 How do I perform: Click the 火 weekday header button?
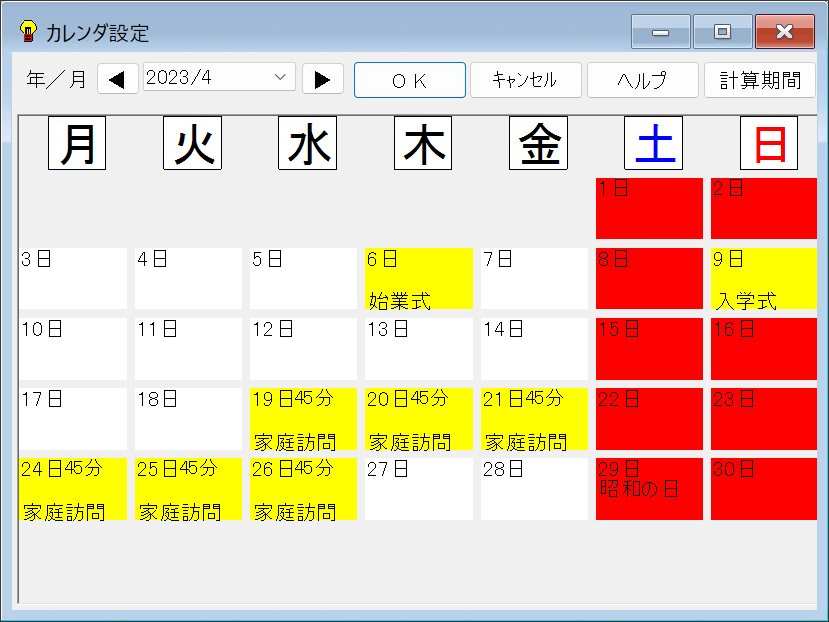[x=192, y=143]
